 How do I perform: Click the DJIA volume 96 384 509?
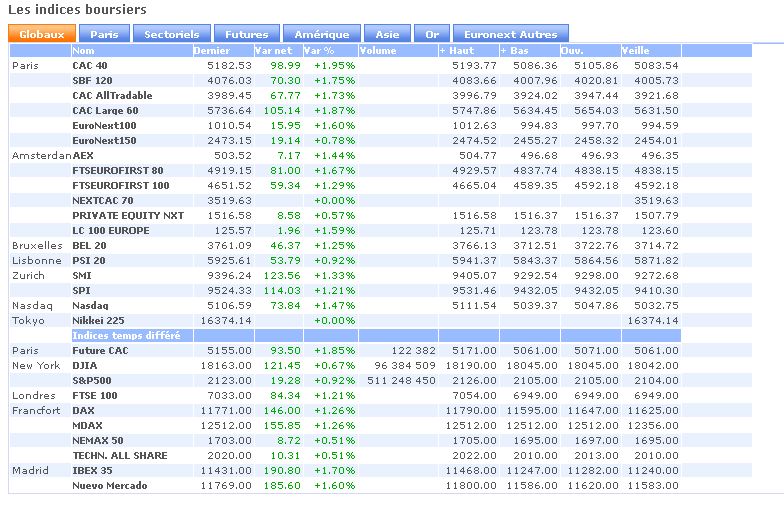pyautogui.click(x=404, y=366)
